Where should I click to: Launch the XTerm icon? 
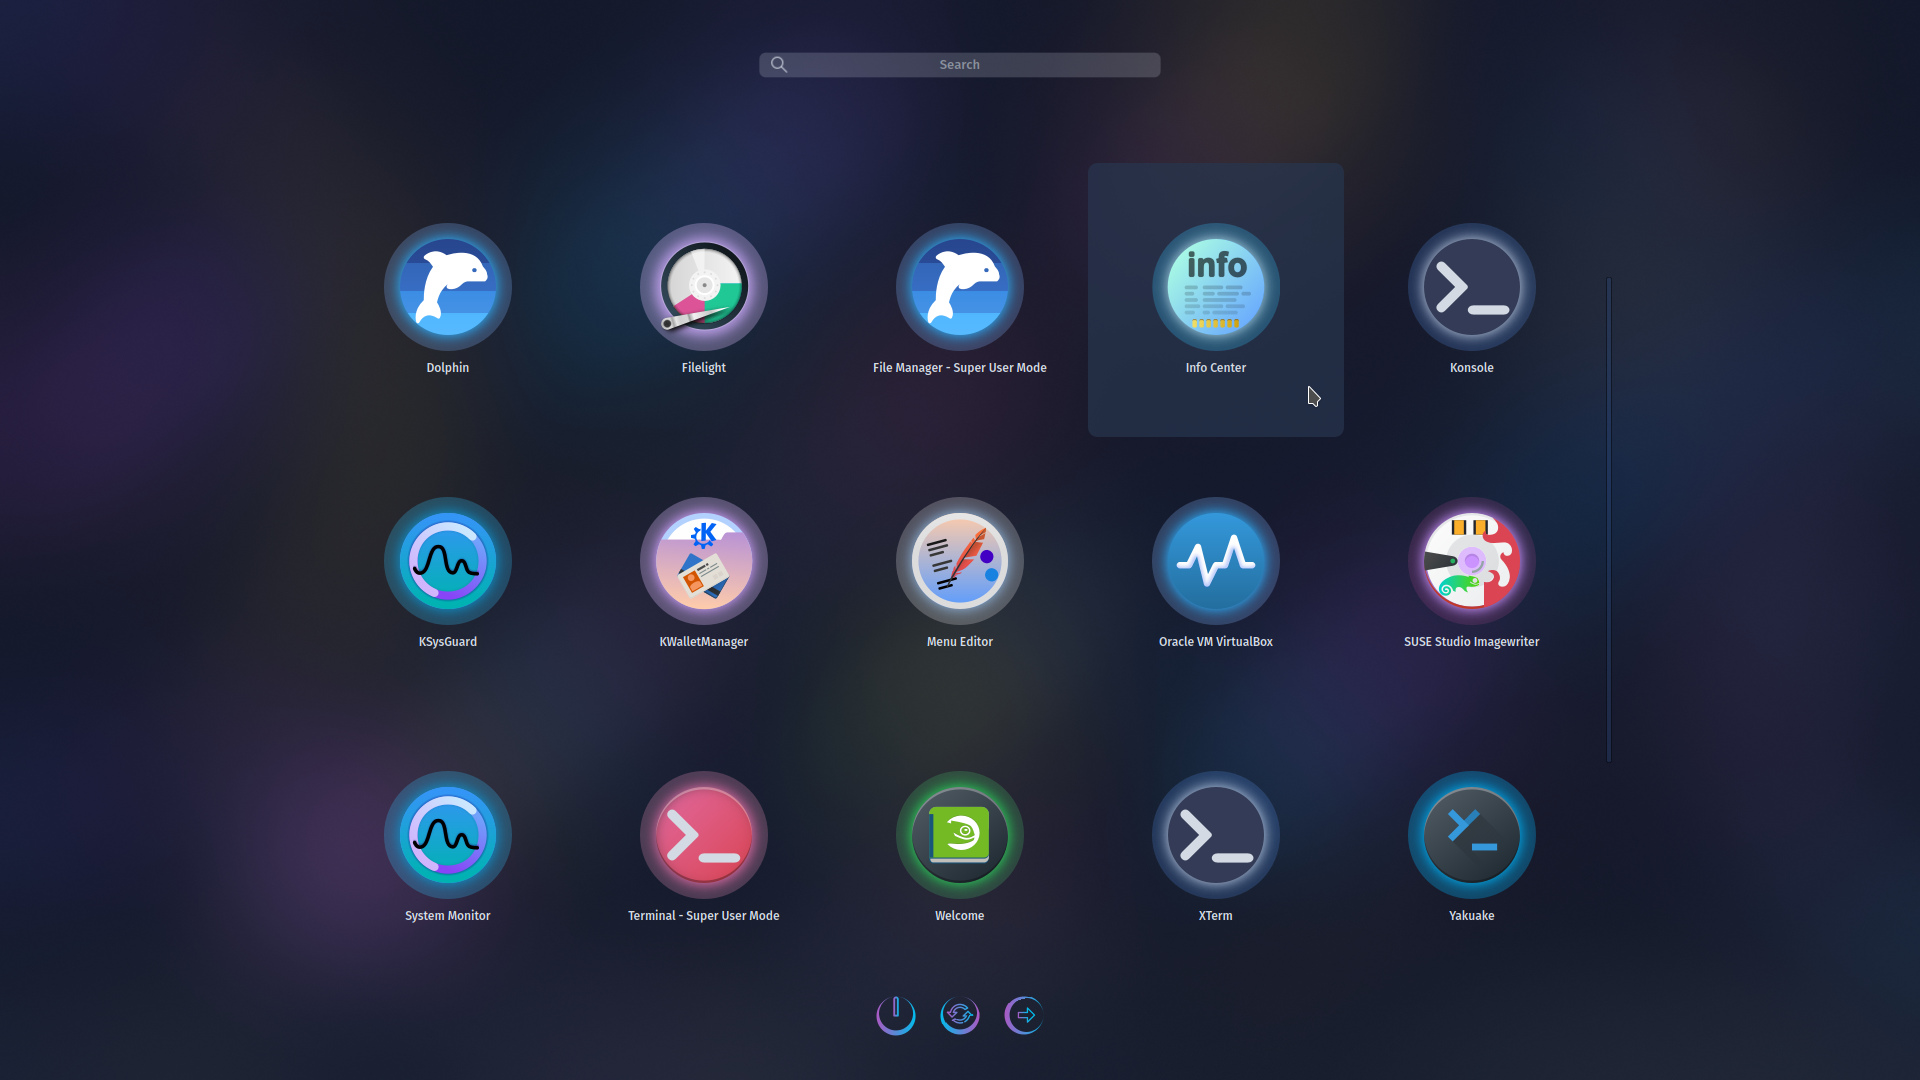pyautogui.click(x=1216, y=835)
